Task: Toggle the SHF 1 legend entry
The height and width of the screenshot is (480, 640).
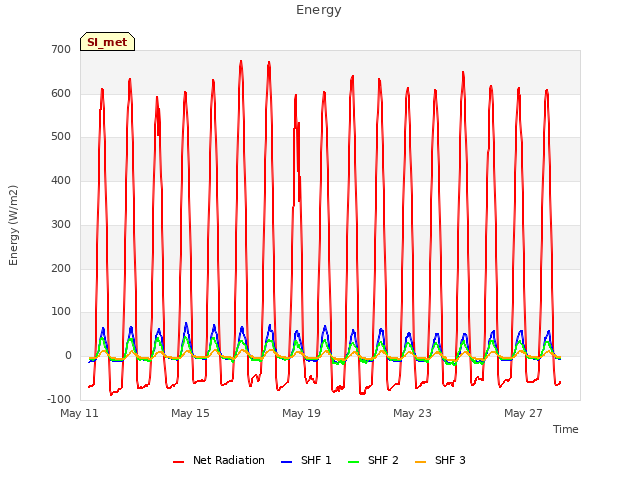Action: point(307,460)
